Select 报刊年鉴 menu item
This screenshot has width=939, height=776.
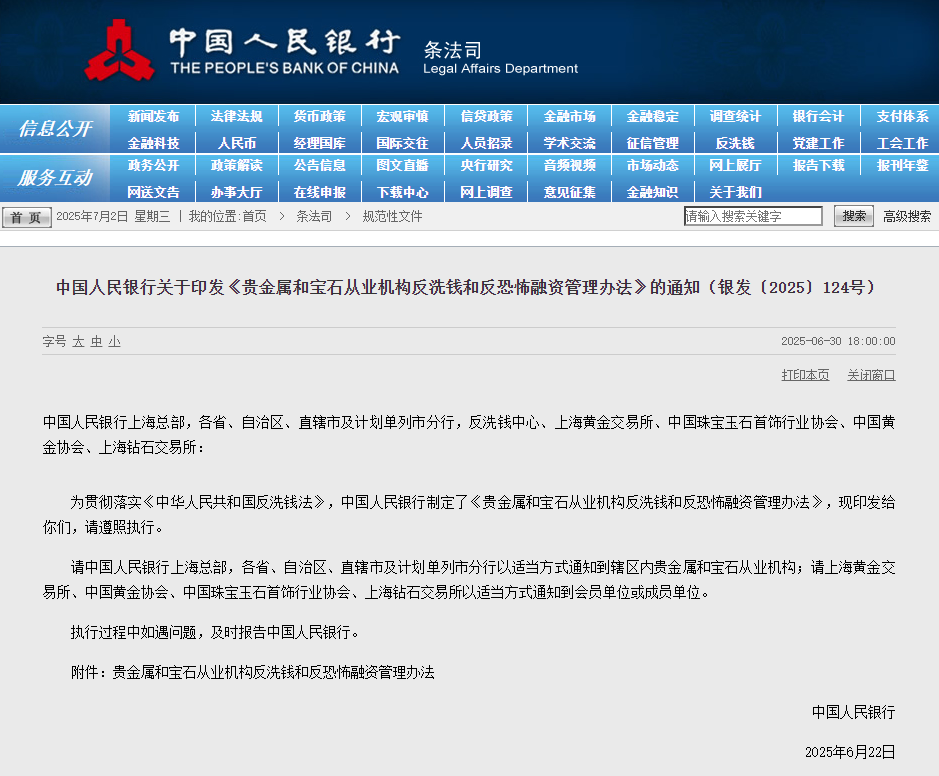(x=902, y=165)
